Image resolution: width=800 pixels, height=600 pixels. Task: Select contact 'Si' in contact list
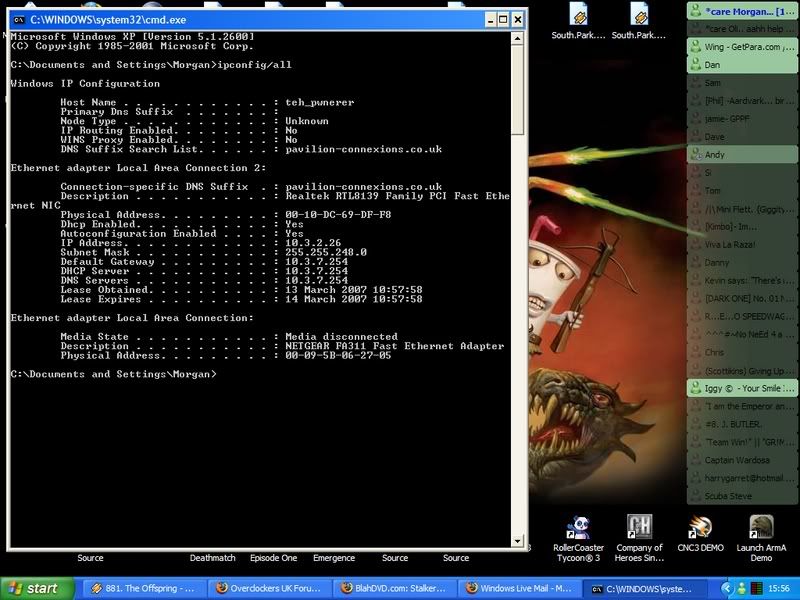[x=742, y=172]
